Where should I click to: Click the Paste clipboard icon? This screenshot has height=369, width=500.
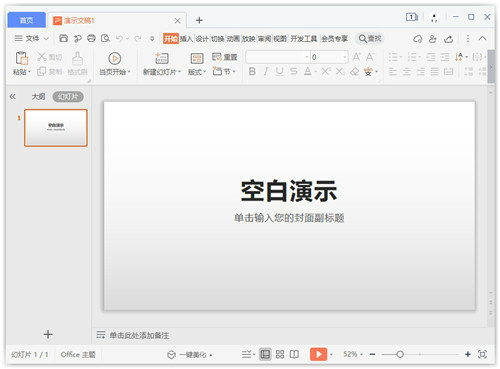[x=22, y=58]
